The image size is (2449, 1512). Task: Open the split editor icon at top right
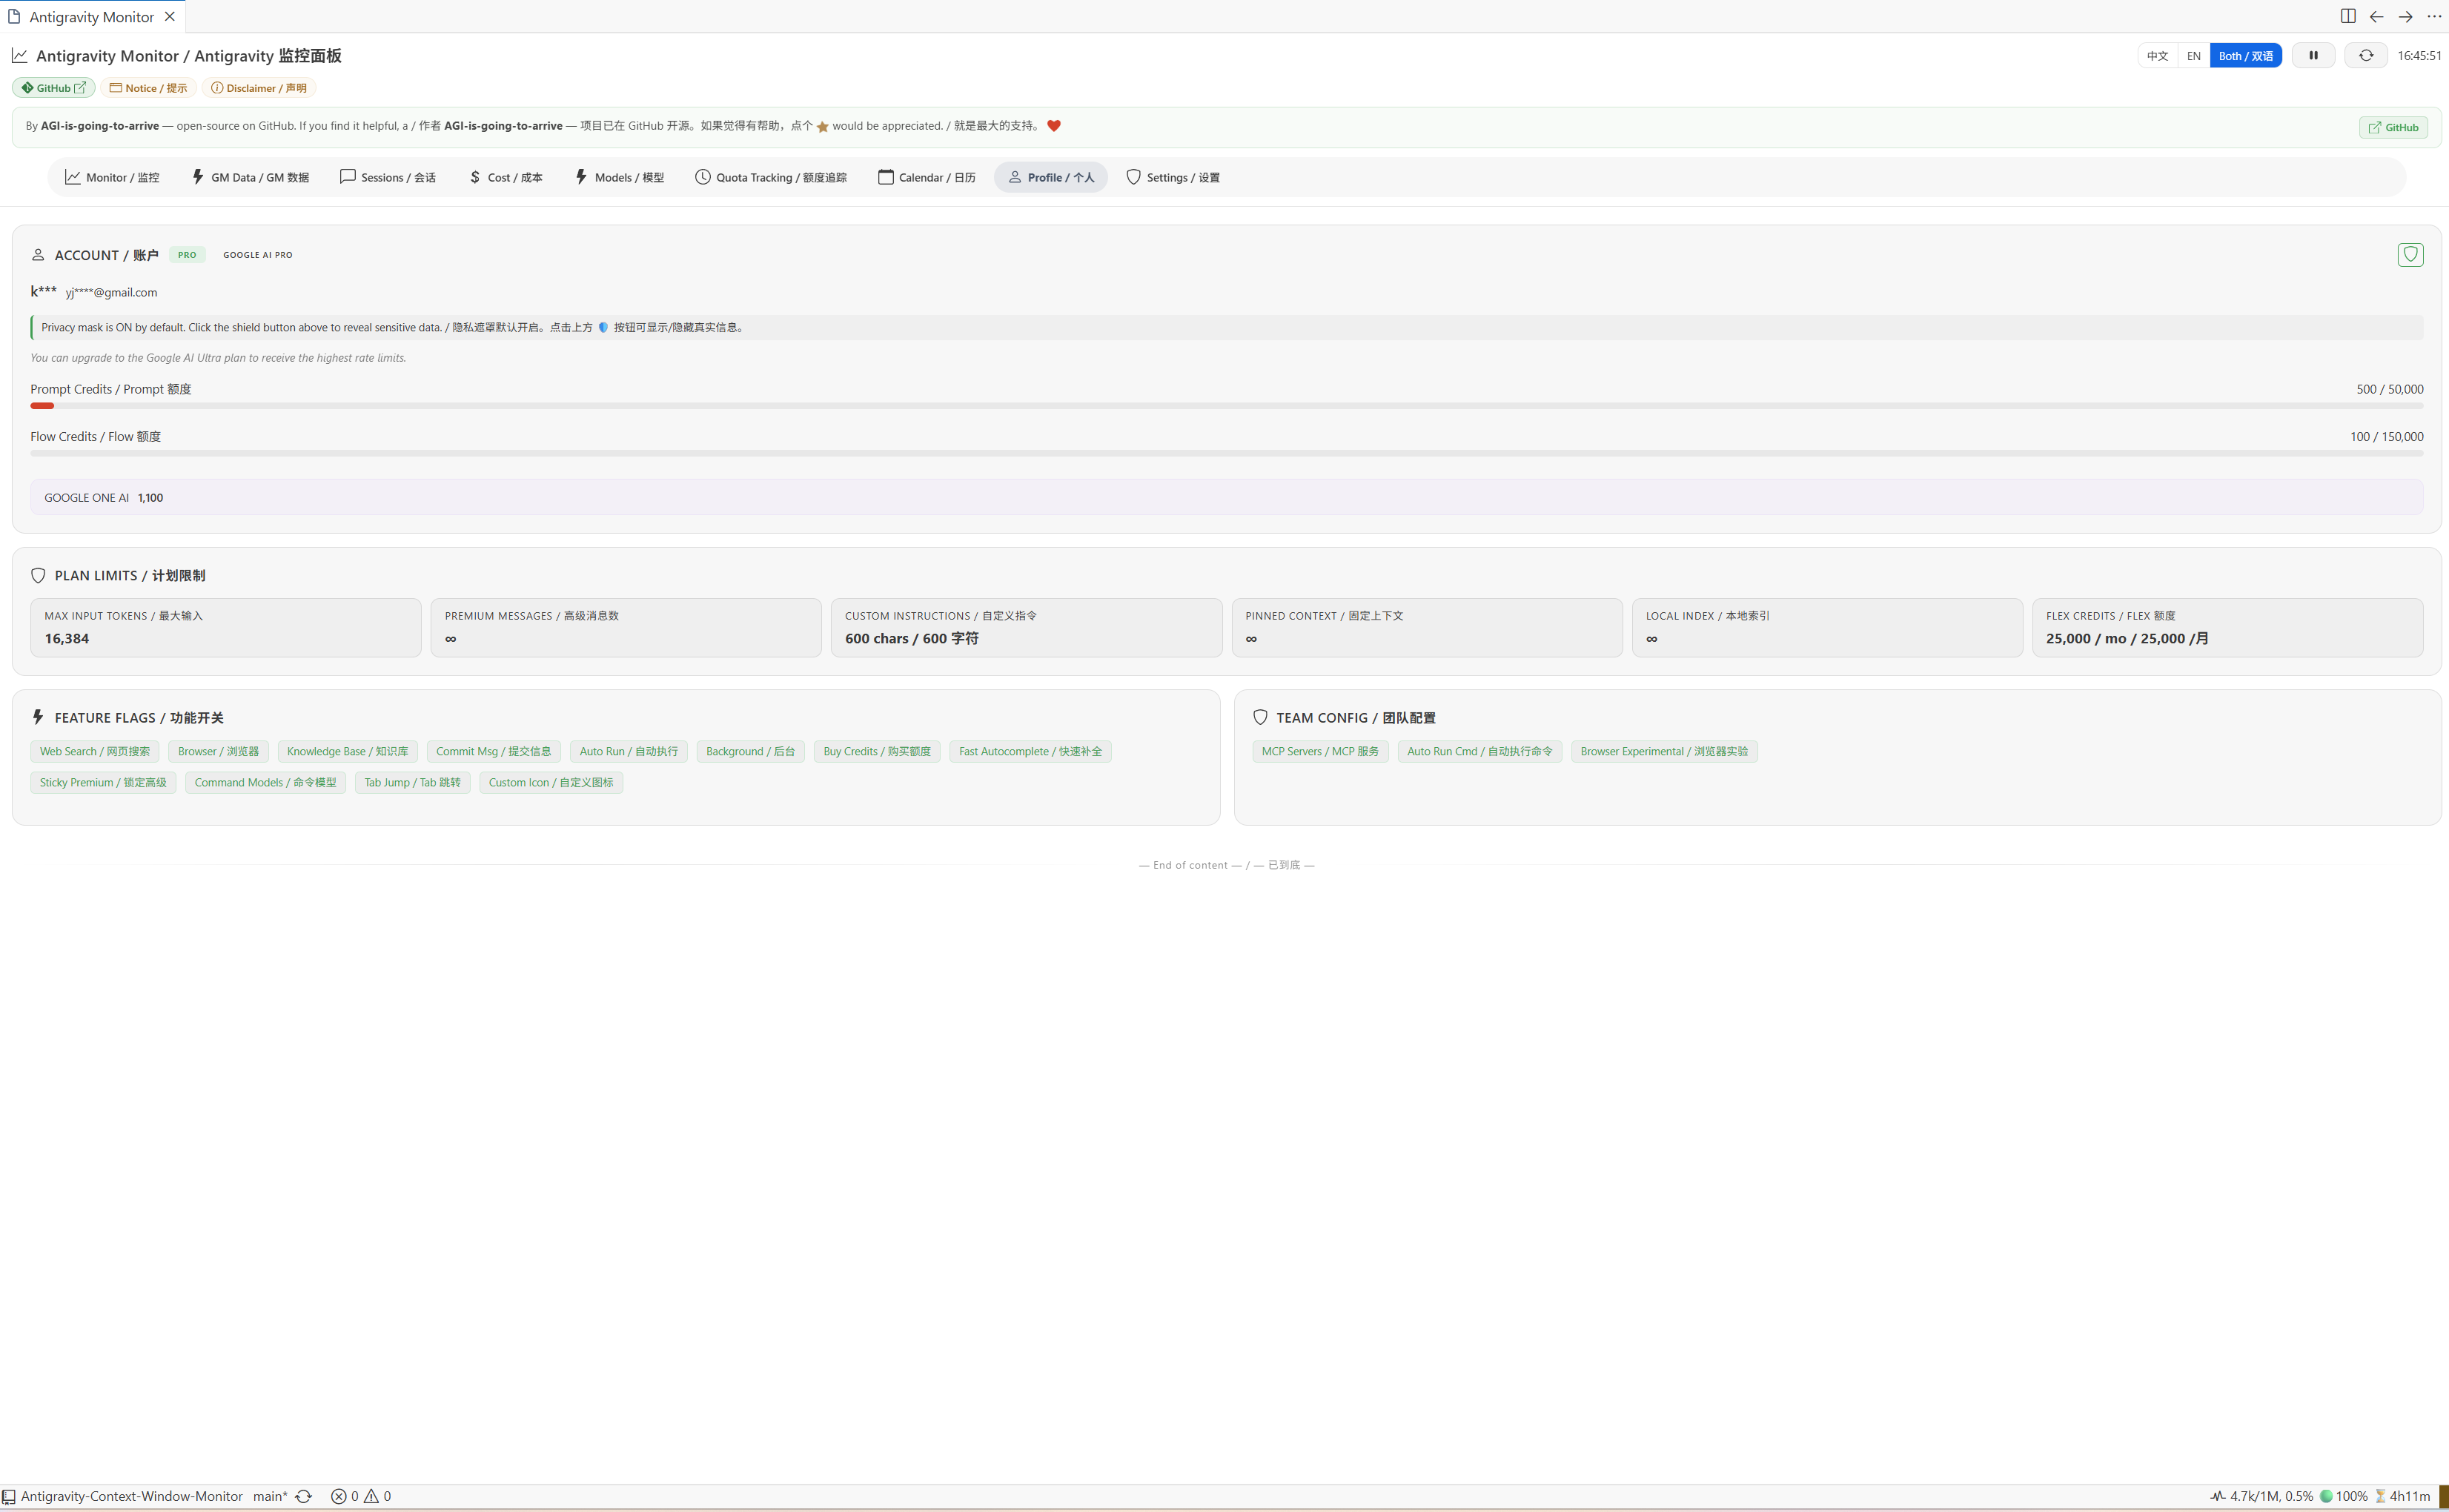[2347, 16]
